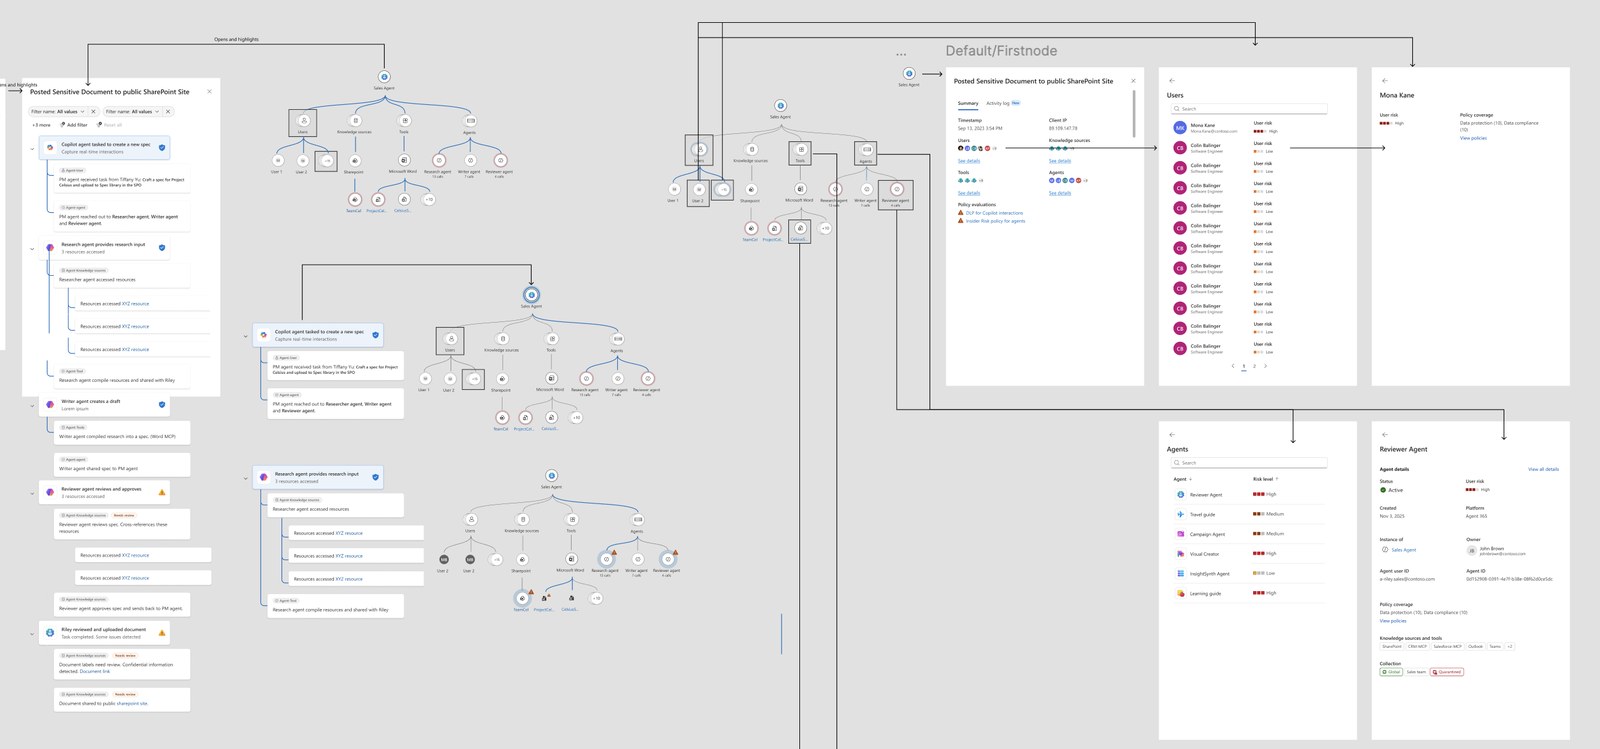Open the ellipsis menu left of Default/Firstnode
This screenshot has height=749, width=1600.
(901, 54)
